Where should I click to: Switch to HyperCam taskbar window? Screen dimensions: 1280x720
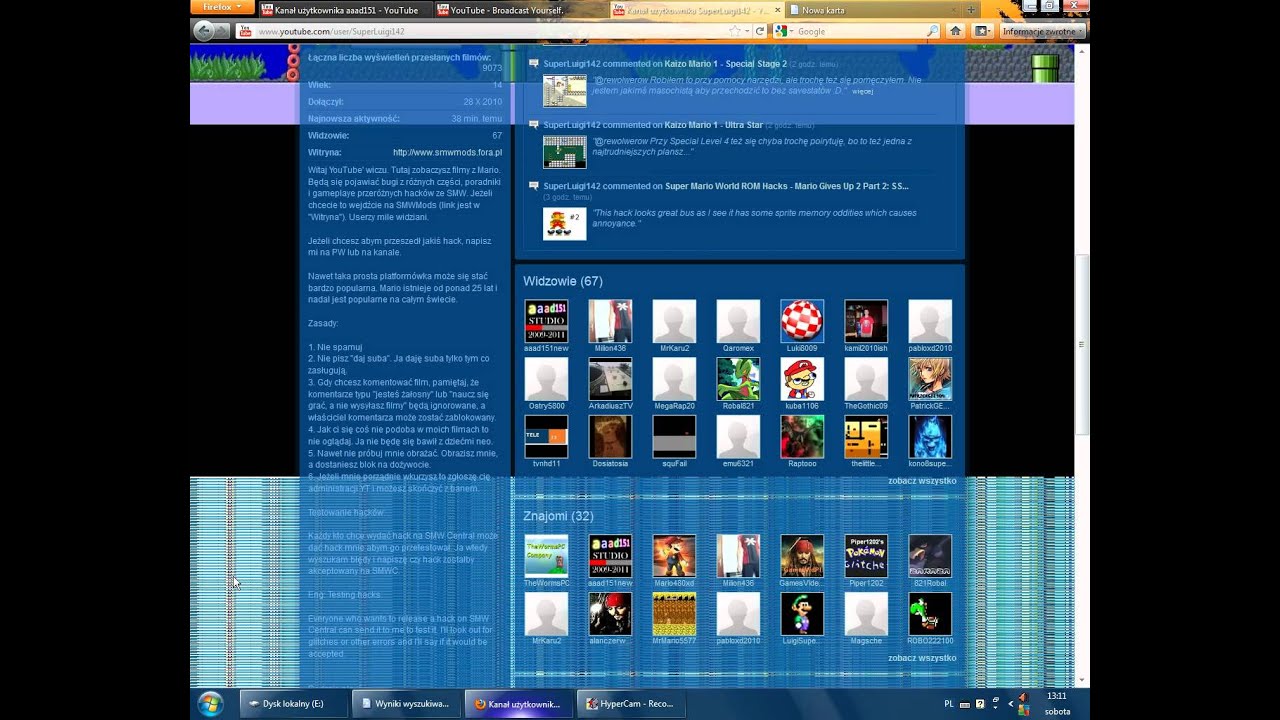[x=633, y=704]
